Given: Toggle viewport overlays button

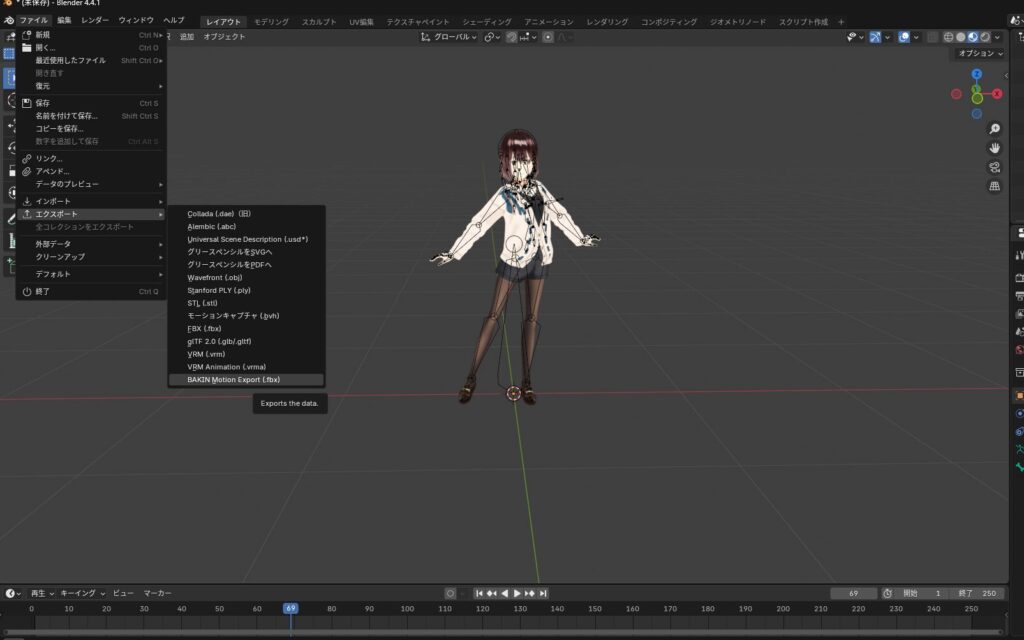Looking at the screenshot, I should click(904, 37).
